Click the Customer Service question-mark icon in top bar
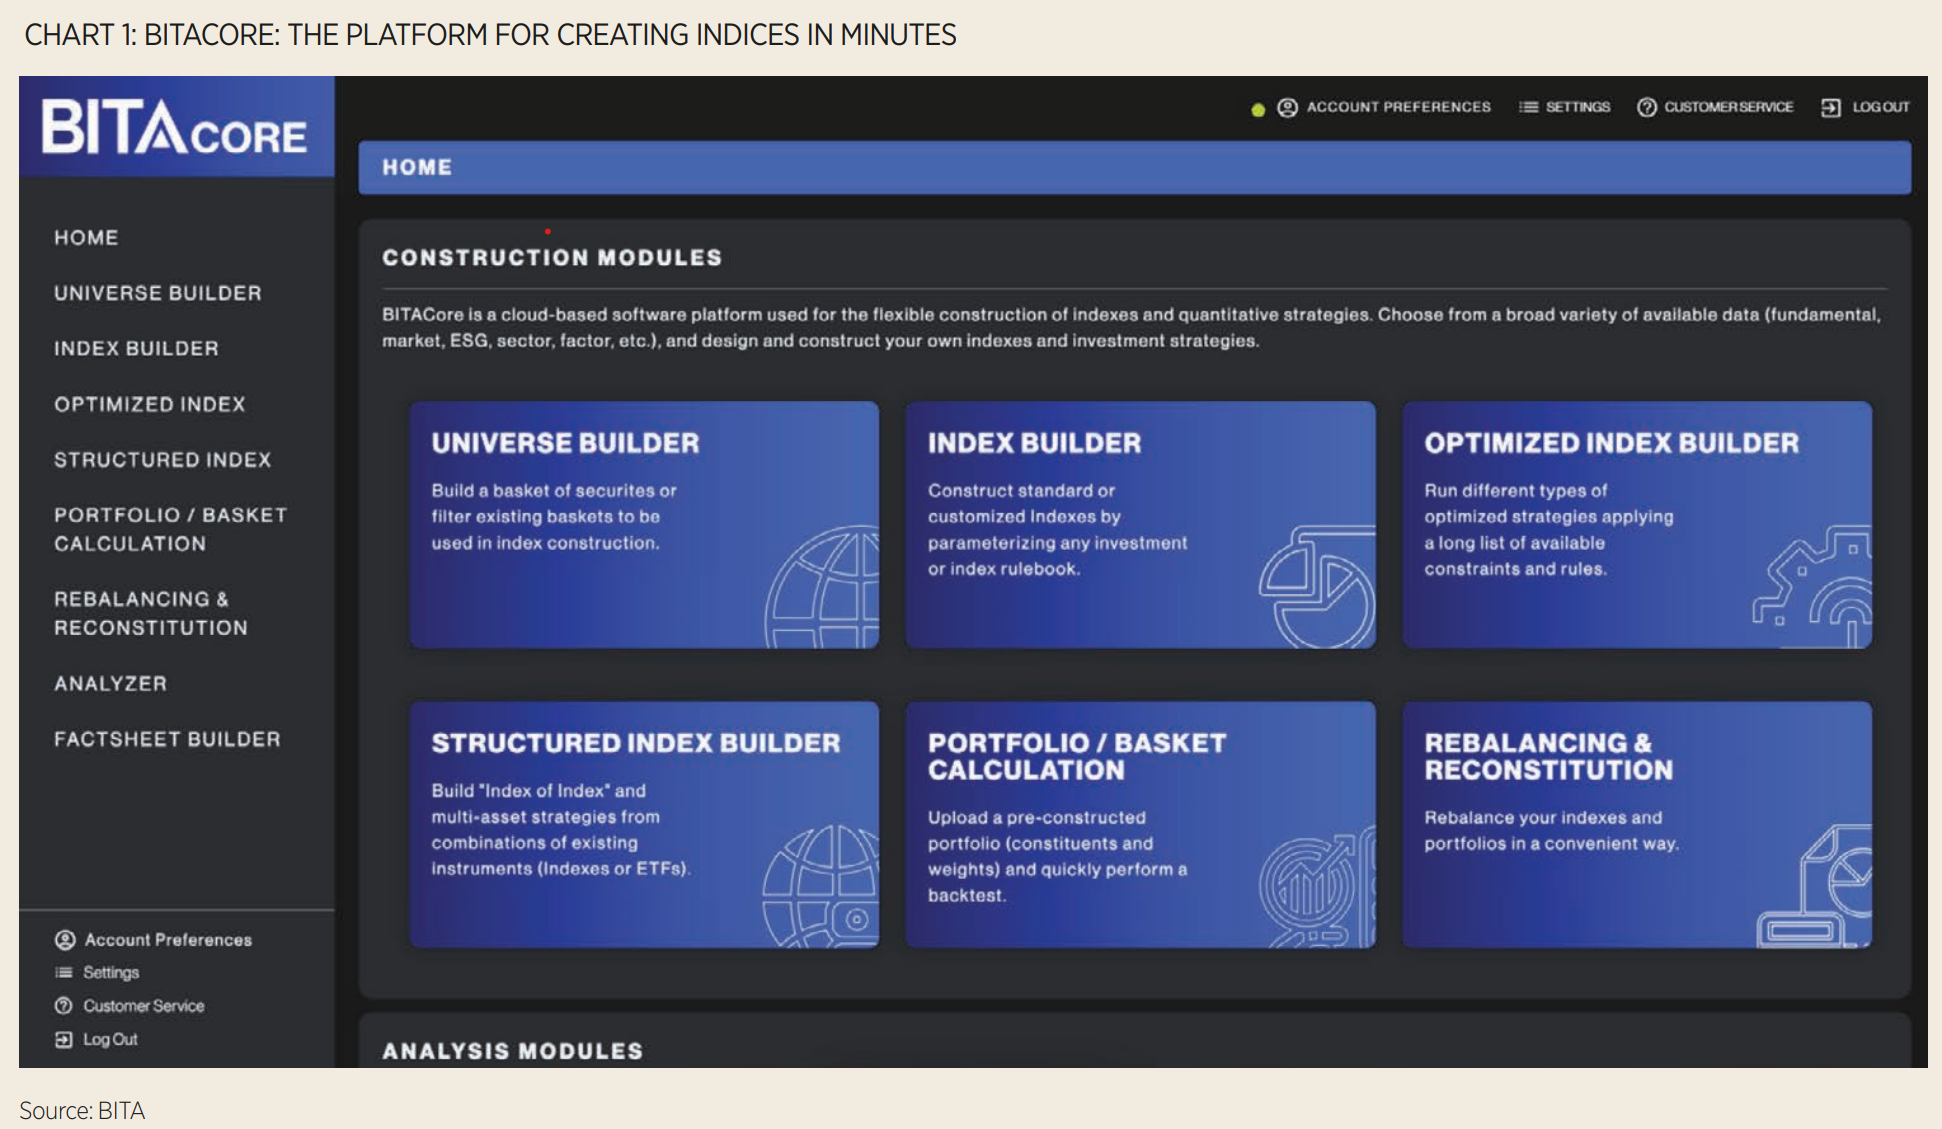Image resolution: width=1942 pixels, height=1129 pixels. pyautogui.click(x=1646, y=107)
